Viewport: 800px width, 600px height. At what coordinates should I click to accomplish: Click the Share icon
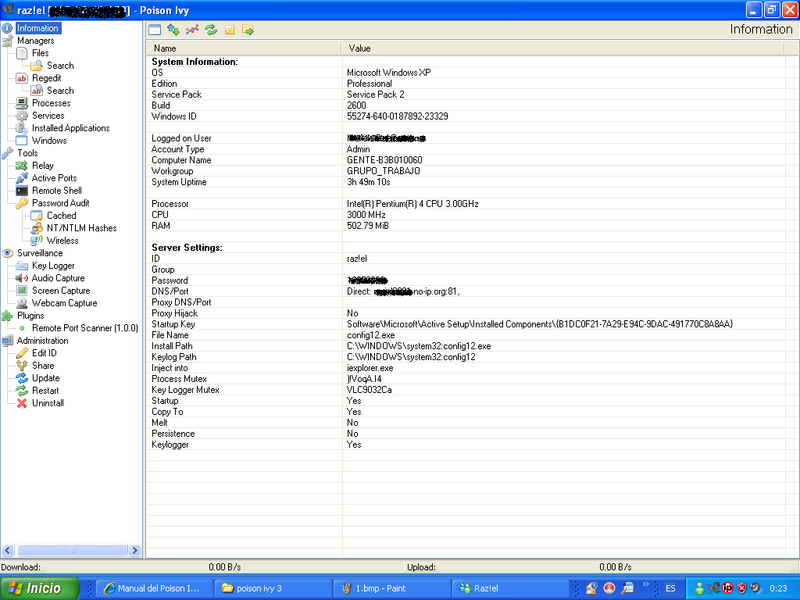(x=21, y=366)
